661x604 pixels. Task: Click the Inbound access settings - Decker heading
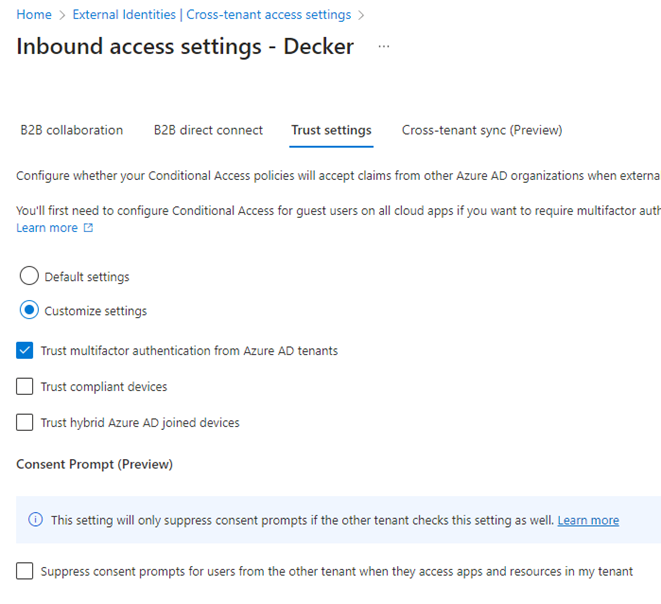(x=185, y=46)
